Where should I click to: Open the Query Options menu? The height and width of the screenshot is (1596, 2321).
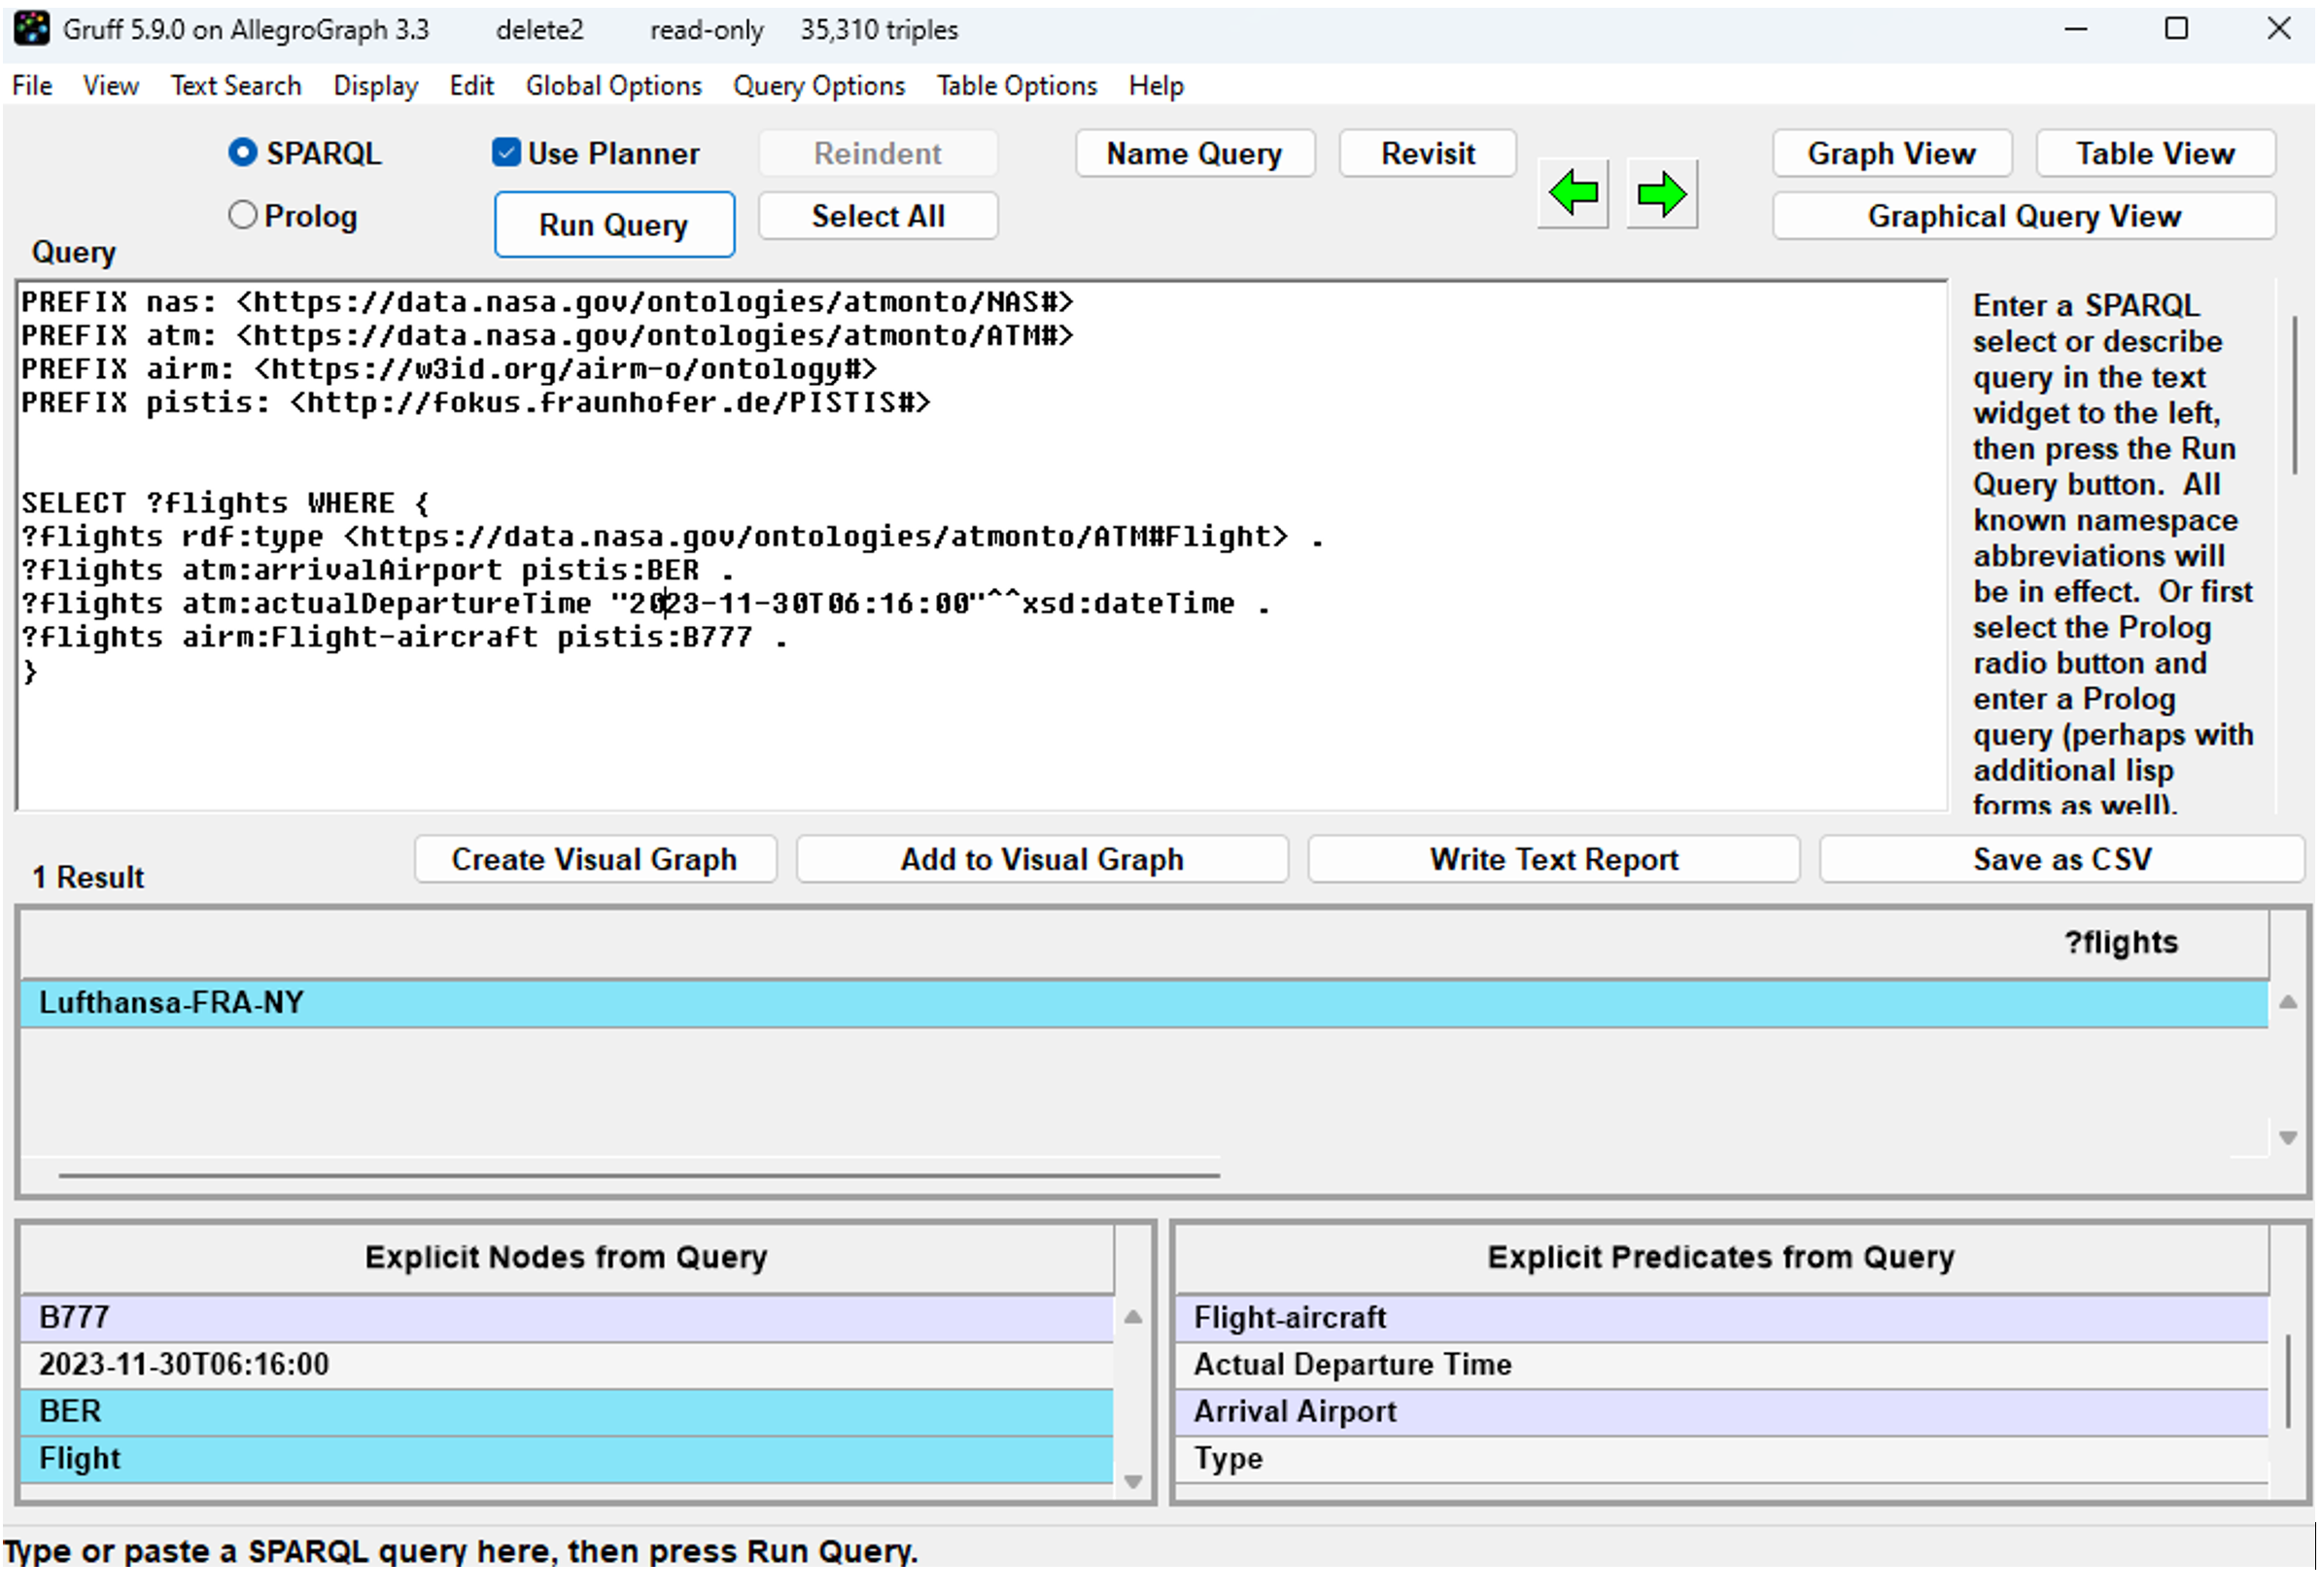819,86
